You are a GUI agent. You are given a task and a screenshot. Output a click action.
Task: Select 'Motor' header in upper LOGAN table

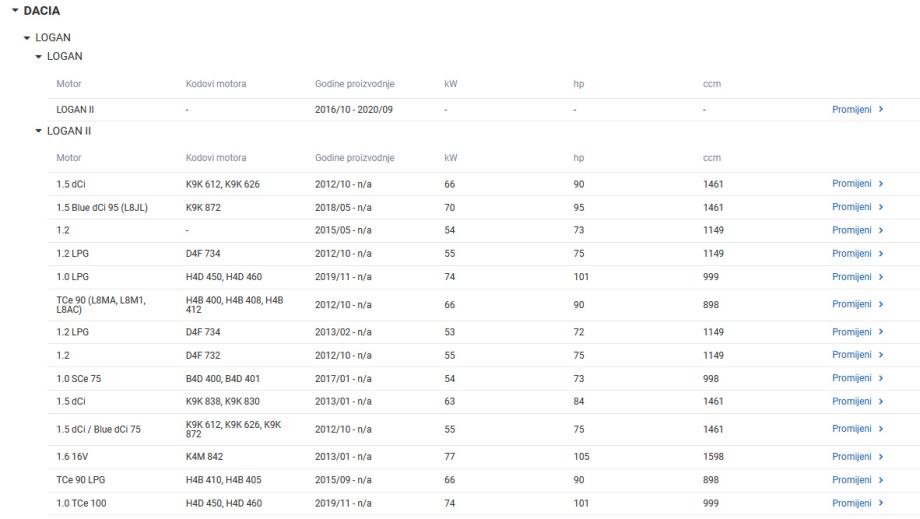click(x=69, y=84)
